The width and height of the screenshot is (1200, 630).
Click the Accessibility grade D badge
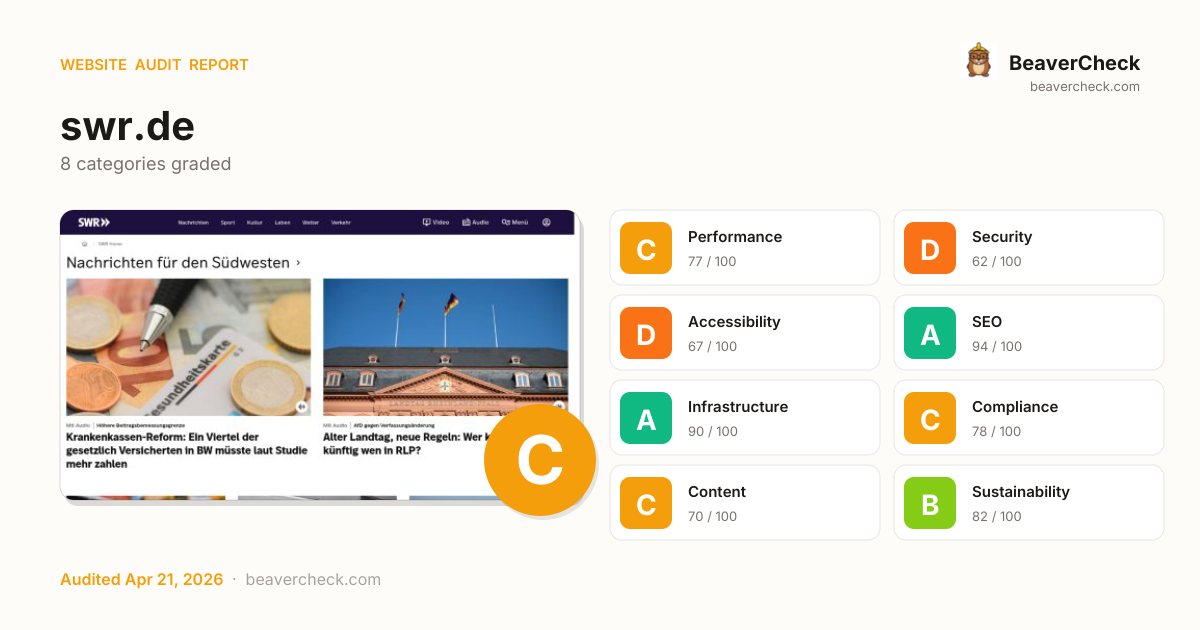tap(646, 333)
